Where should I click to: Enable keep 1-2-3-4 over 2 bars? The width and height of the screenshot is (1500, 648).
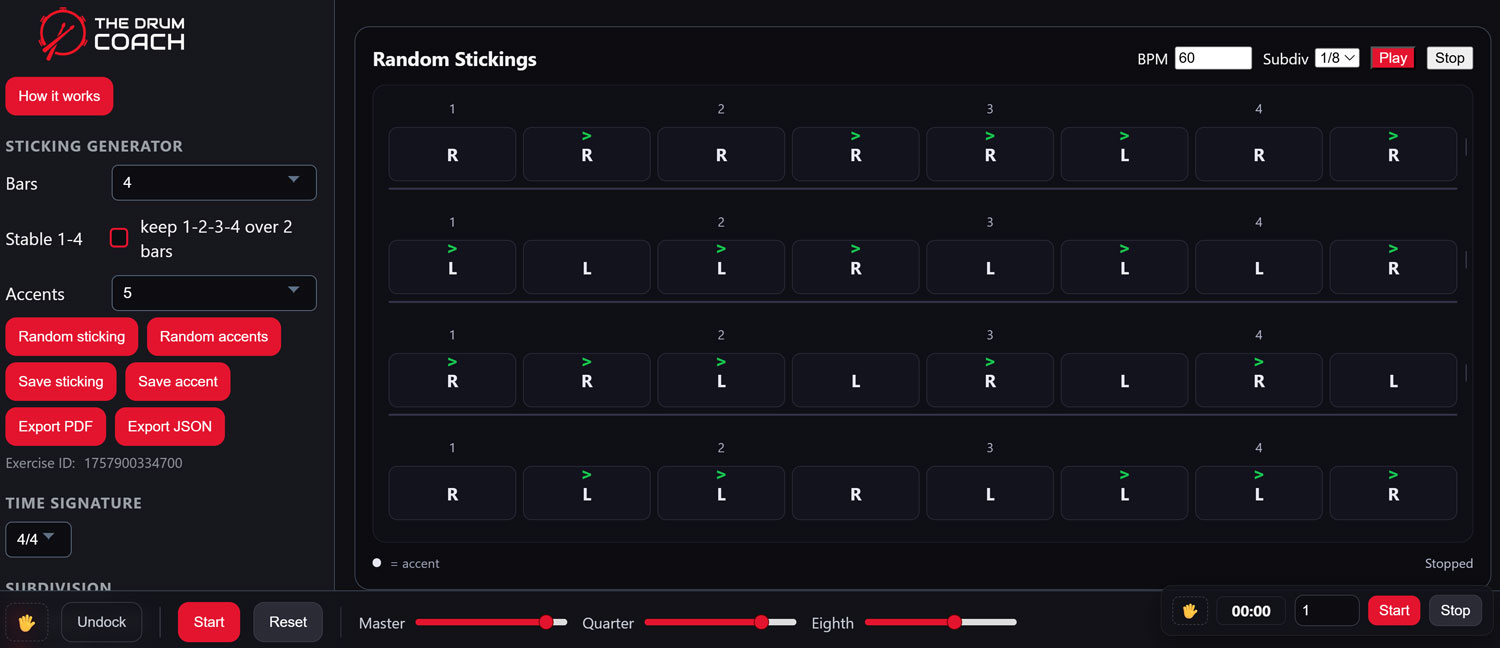pyautogui.click(x=119, y=238)
